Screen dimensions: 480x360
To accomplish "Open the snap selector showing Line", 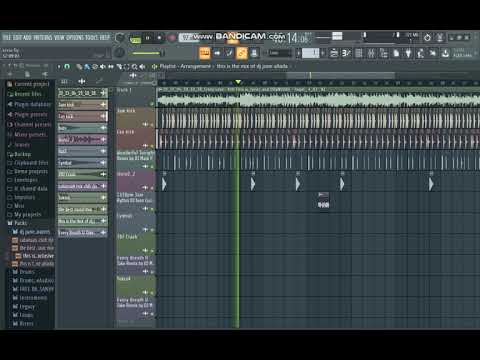I will [x=280, y=53].
